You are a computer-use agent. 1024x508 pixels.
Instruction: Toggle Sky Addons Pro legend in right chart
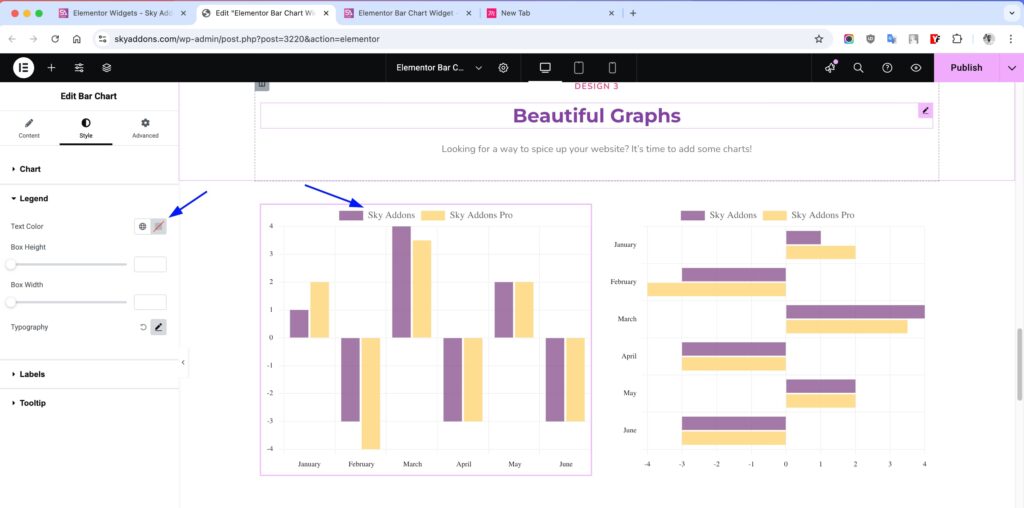pos(808,215)
